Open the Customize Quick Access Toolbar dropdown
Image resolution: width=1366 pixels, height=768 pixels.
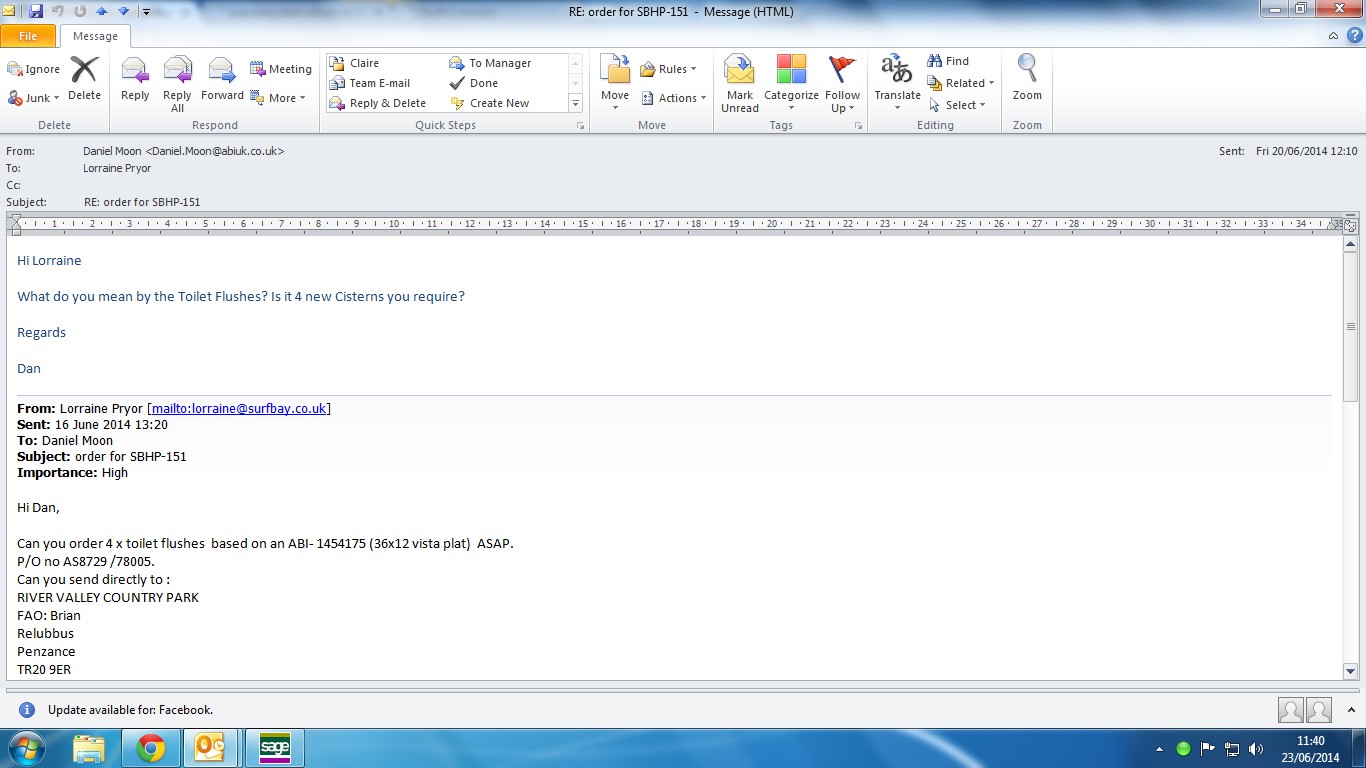(x=146, y=12)
